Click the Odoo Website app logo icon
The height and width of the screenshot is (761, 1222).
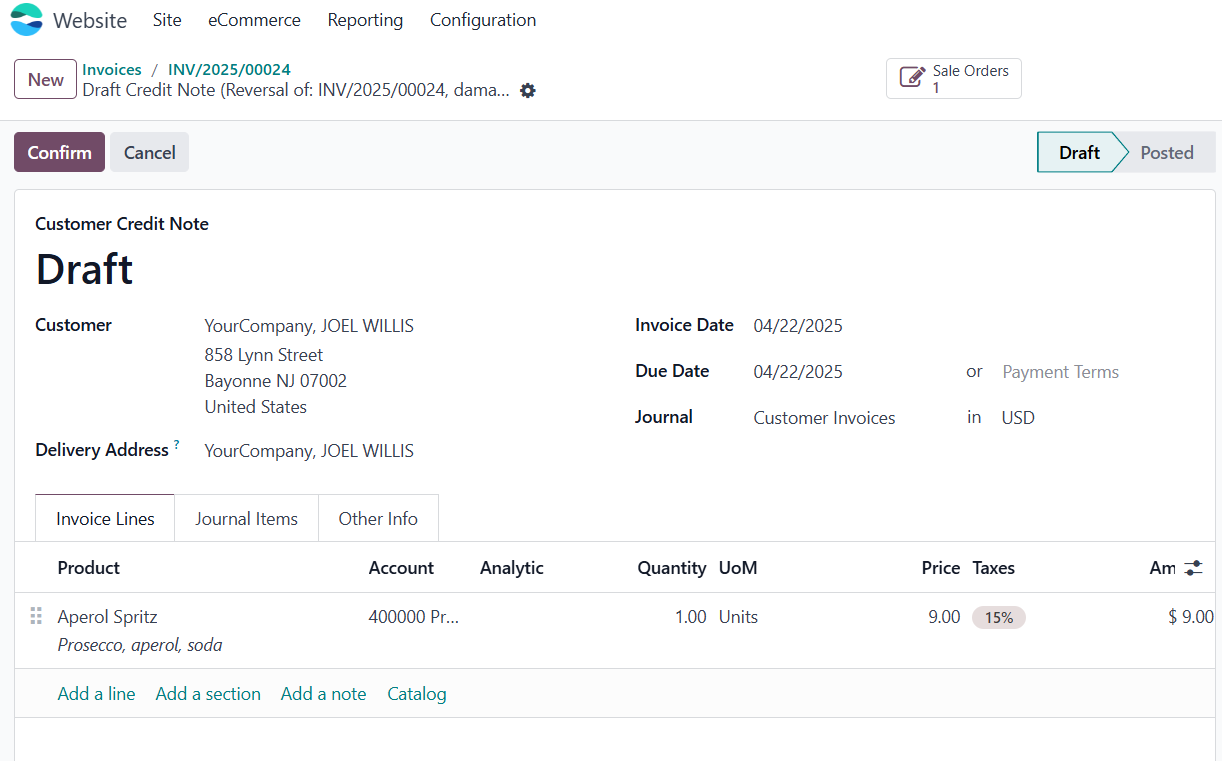(27, 20)
